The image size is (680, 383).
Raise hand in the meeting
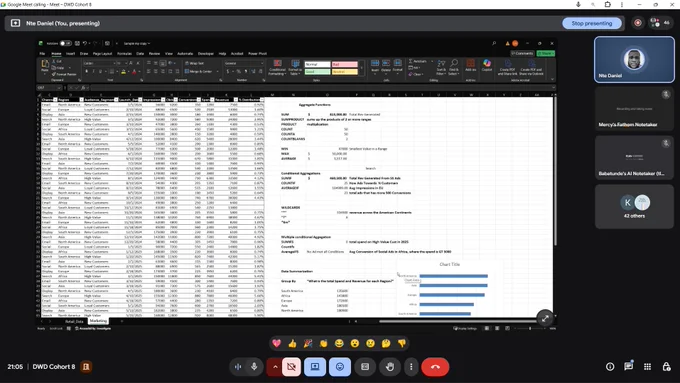(390, 367)
